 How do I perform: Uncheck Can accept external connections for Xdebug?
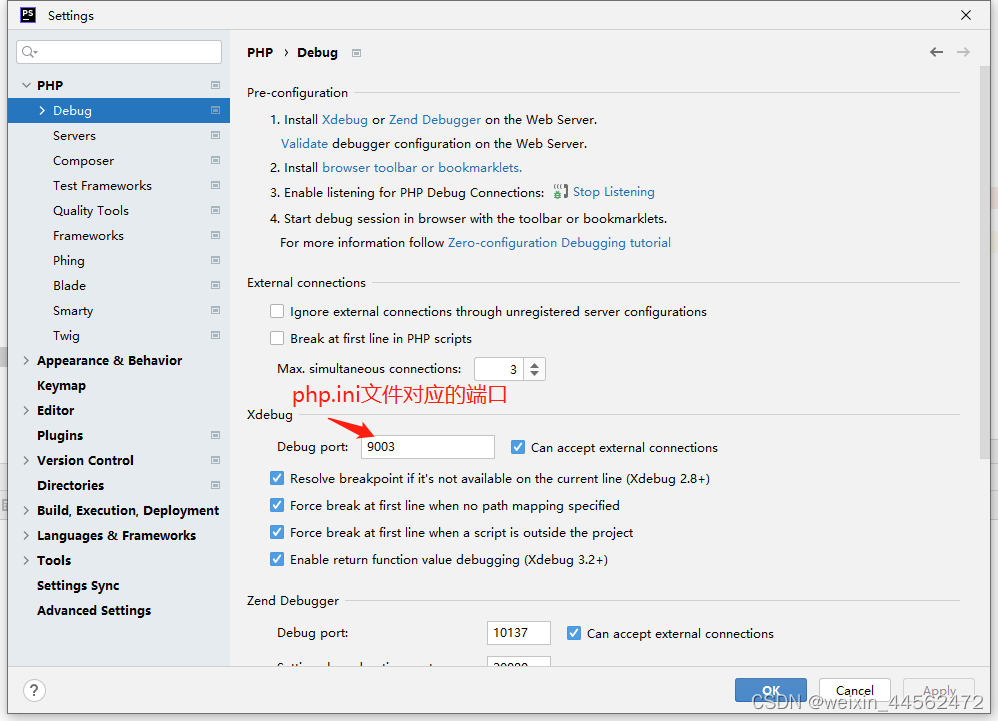[518, 447]
